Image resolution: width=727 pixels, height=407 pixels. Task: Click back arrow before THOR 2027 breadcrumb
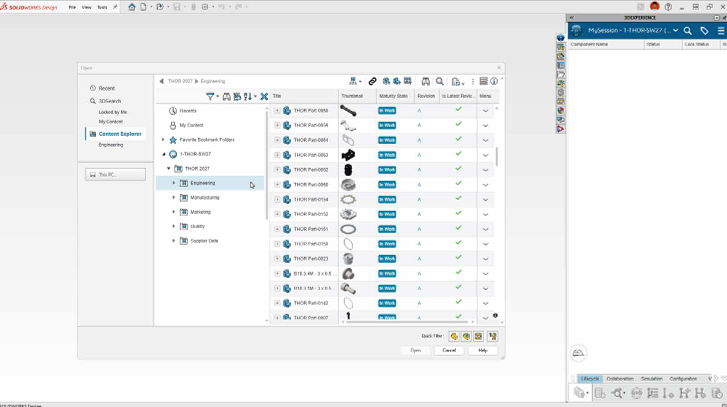click(x=161, y=81)
